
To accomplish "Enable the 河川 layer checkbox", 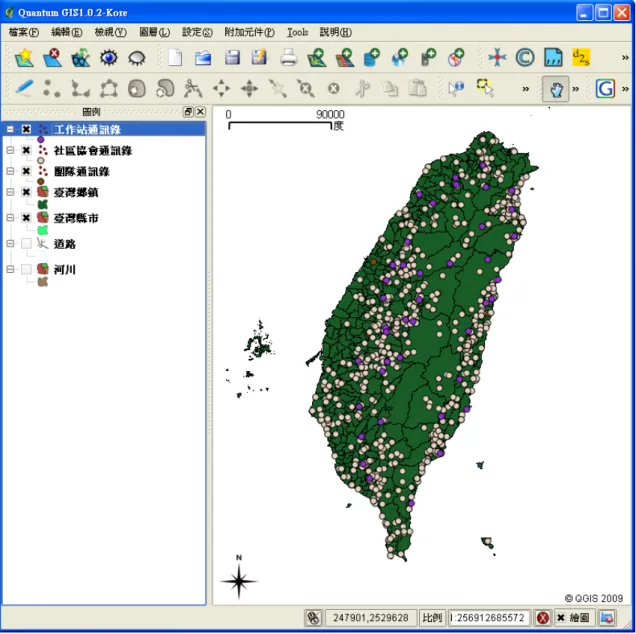I will point(26,269).
